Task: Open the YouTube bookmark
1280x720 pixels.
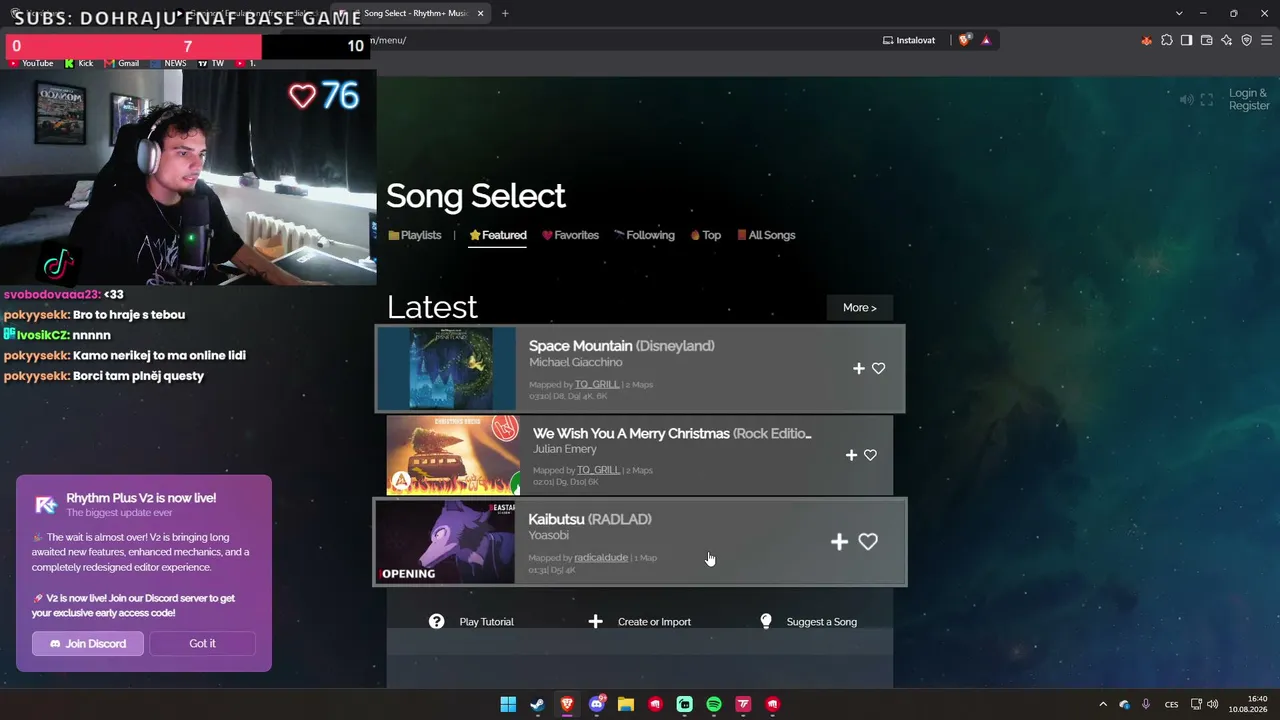Action: (31, 63)
